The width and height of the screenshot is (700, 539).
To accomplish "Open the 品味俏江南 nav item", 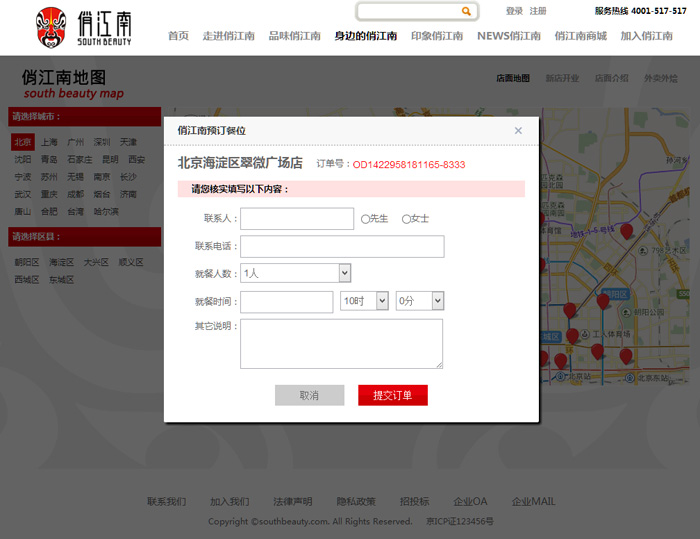I will [x=295, y=36].
